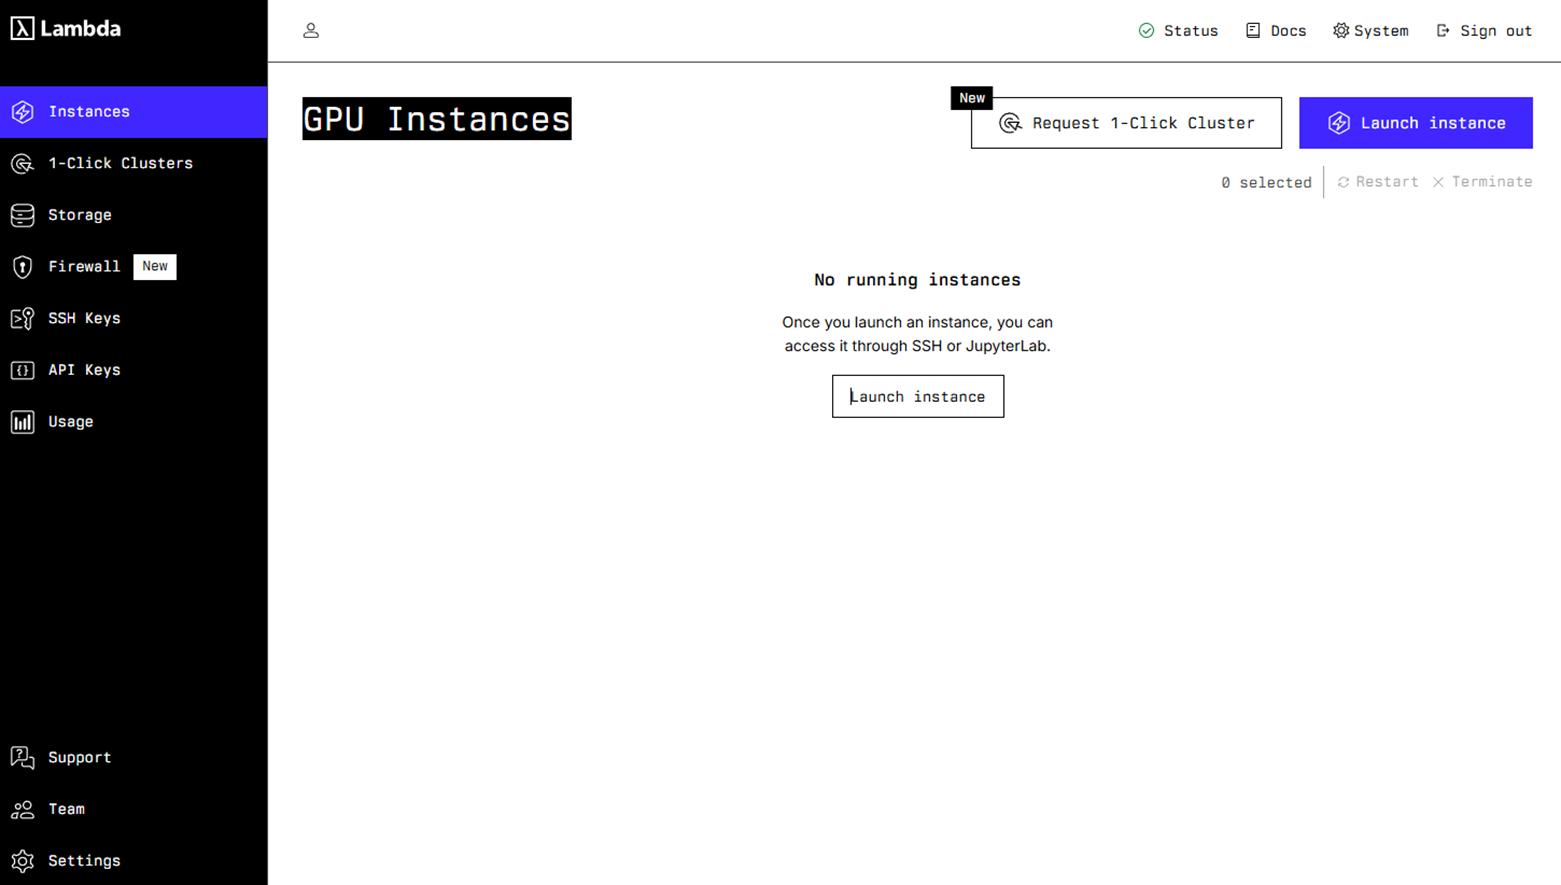This screenshot has height=885, width=1561.
Task: Click the System gear icon in header
Action: coord(1341,31)
